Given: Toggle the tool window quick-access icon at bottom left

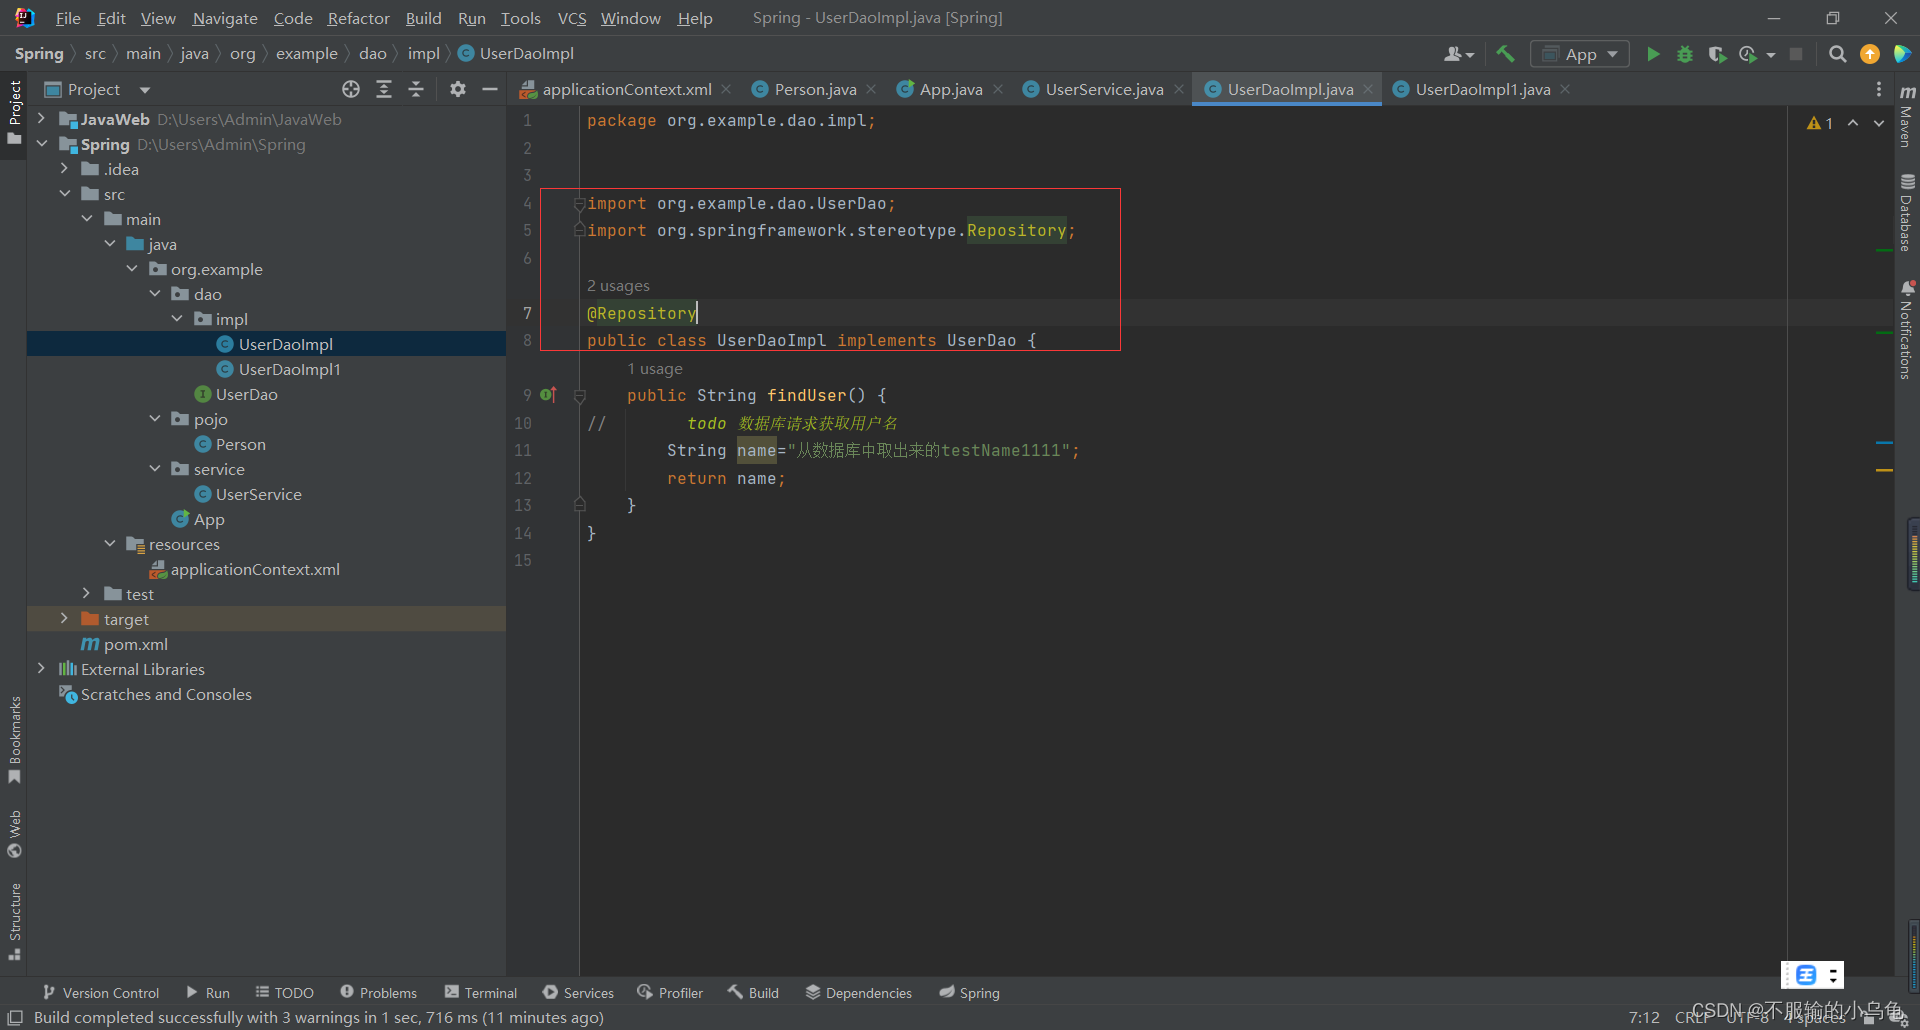Looking at the screenshot, I should [15, 1018].
